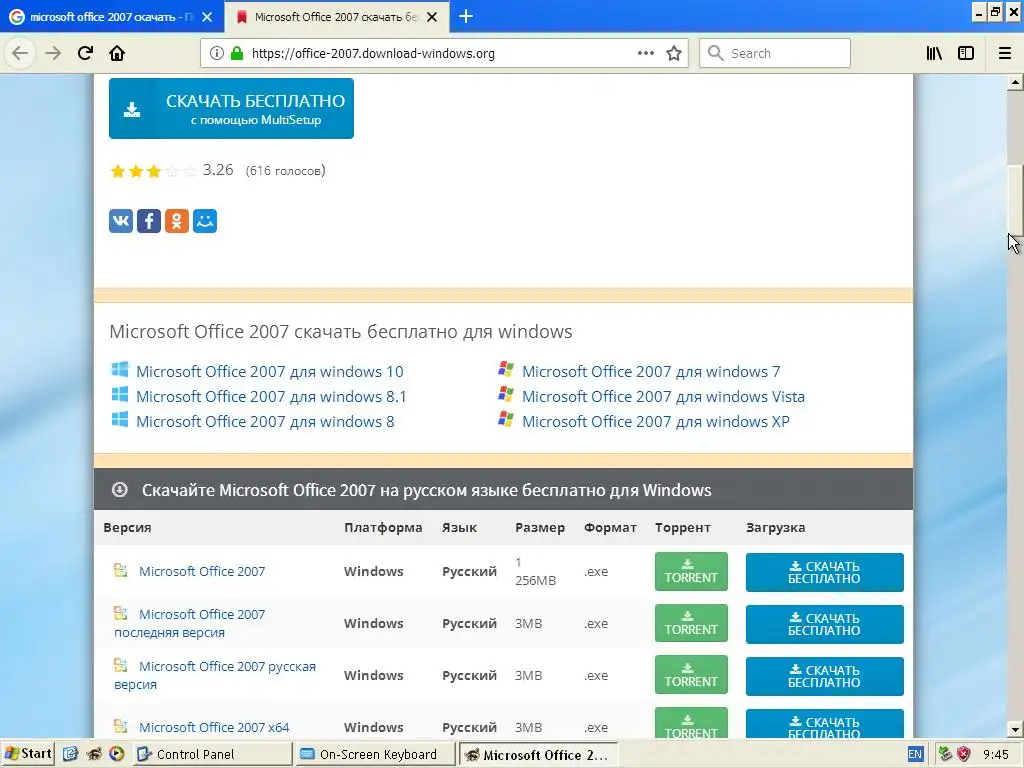This screenshot has height=768, width=1024.
Task: Click the EN language indicator in tray
Action: point(915,754)
